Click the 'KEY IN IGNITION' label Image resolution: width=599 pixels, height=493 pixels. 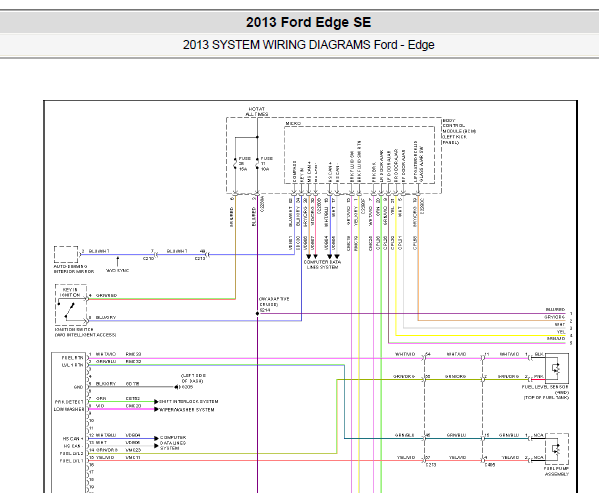click(70, 292)
